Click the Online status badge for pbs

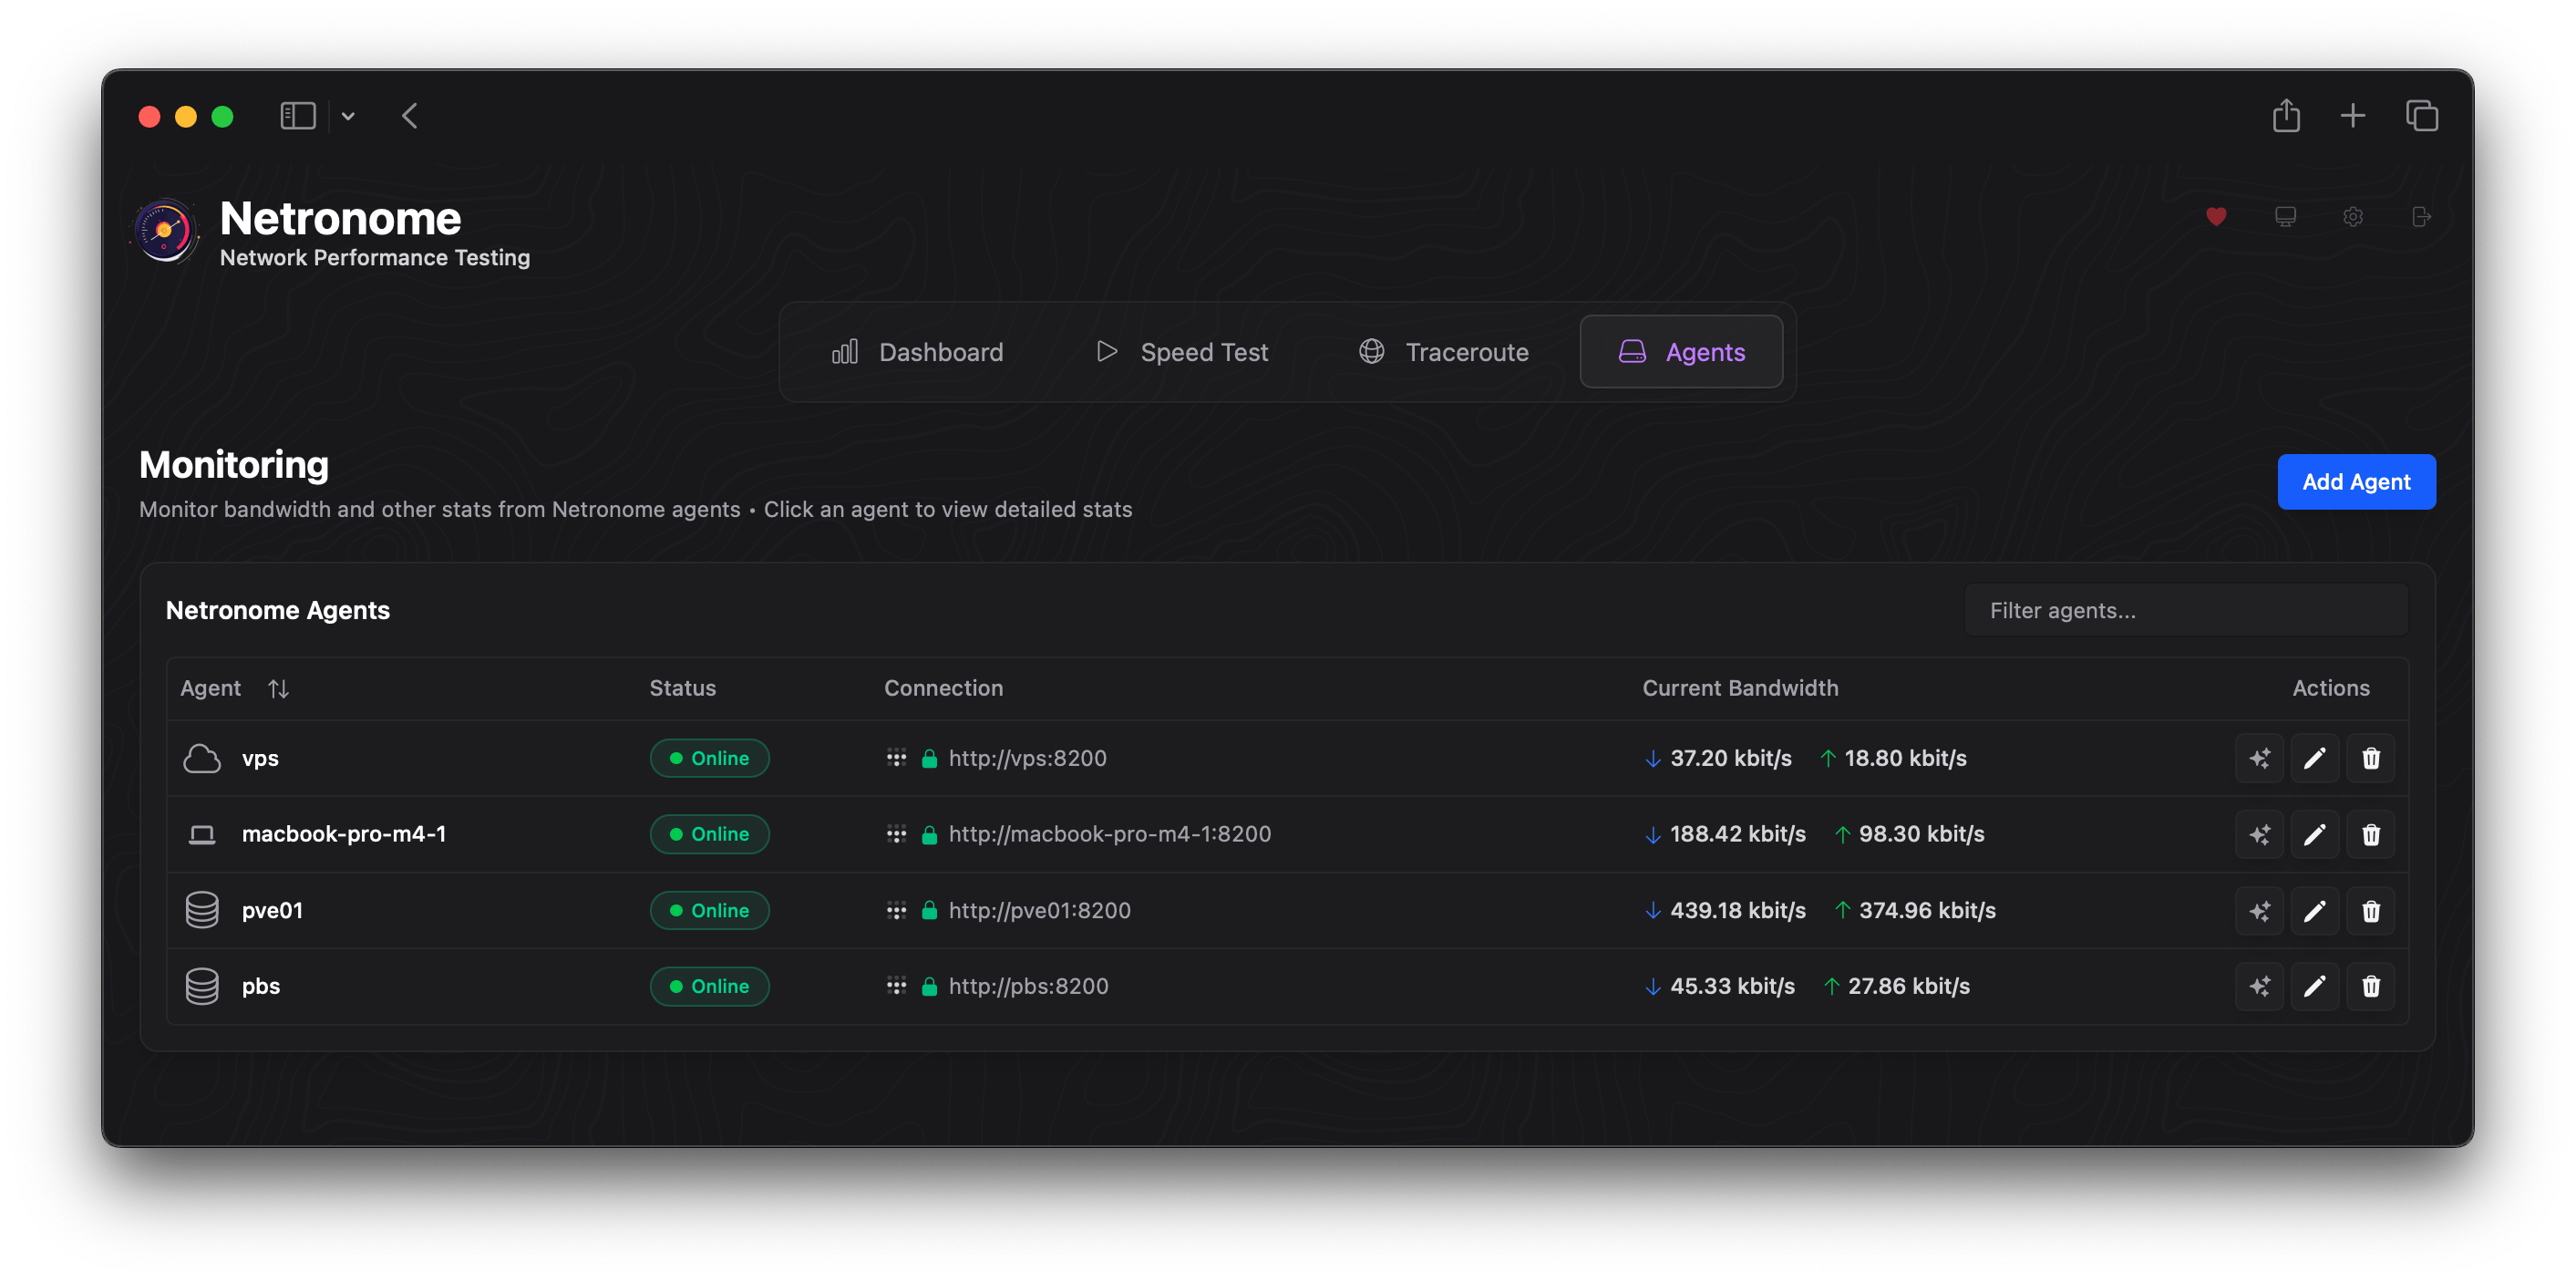pos(709,986)
